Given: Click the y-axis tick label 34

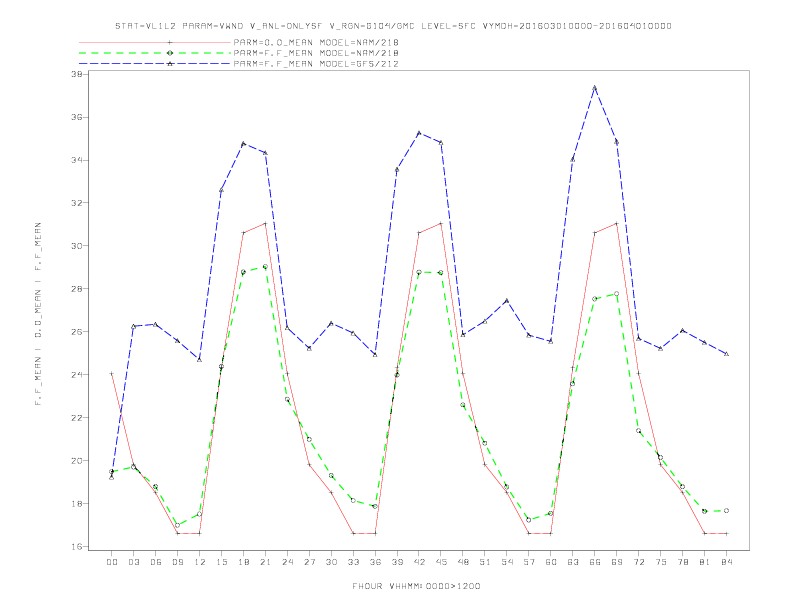Looking at the screenshot, I should [x=77, y=160].
